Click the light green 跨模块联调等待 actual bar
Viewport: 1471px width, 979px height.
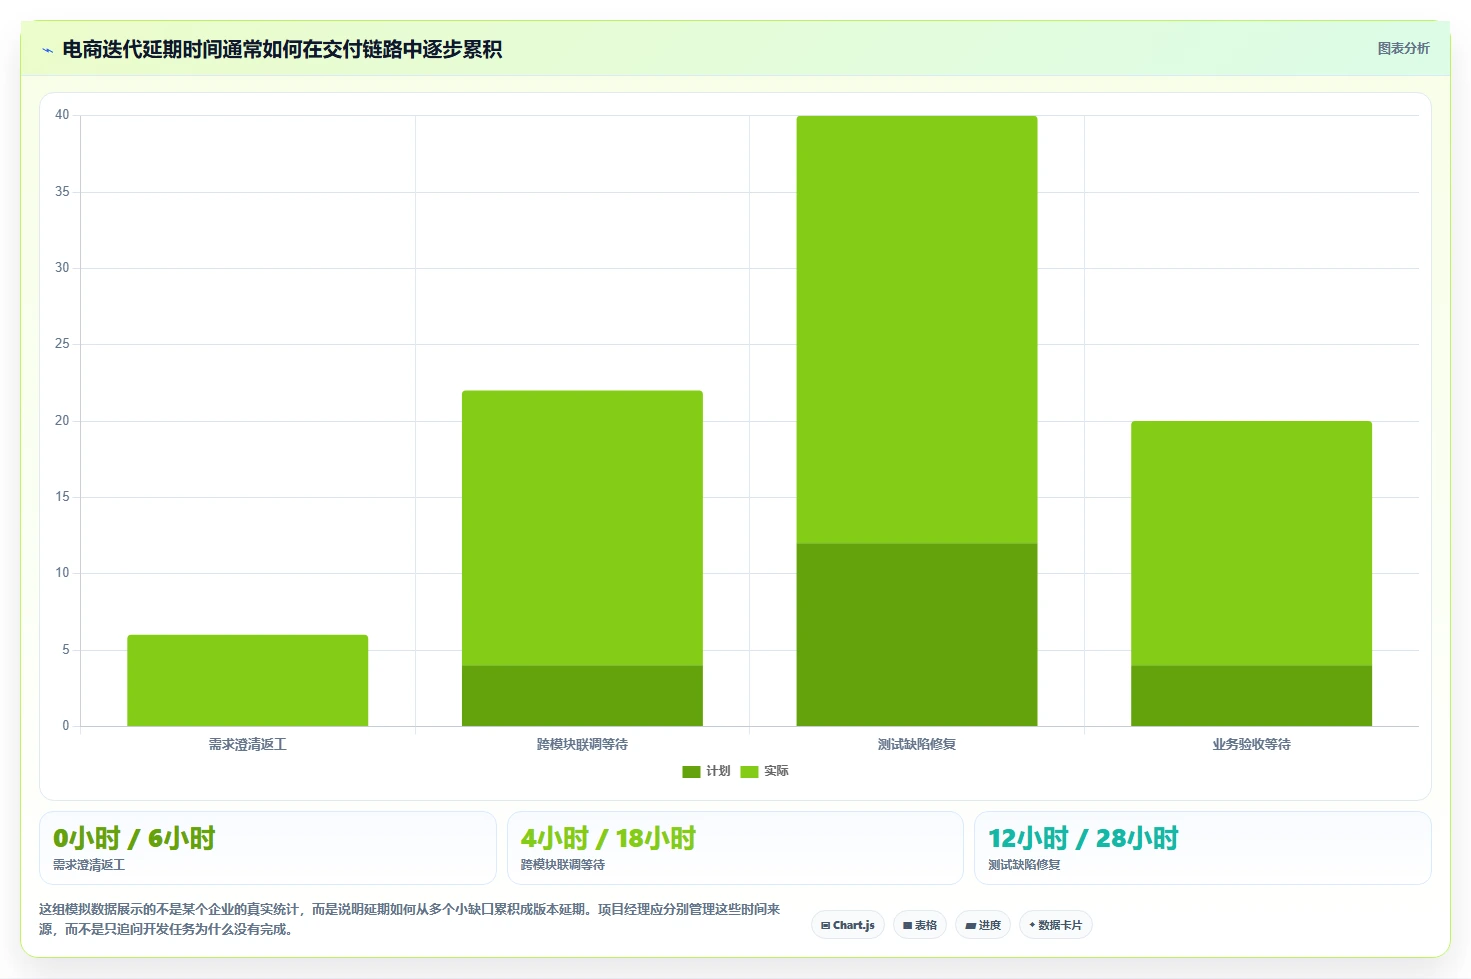[x=582, y=528]
